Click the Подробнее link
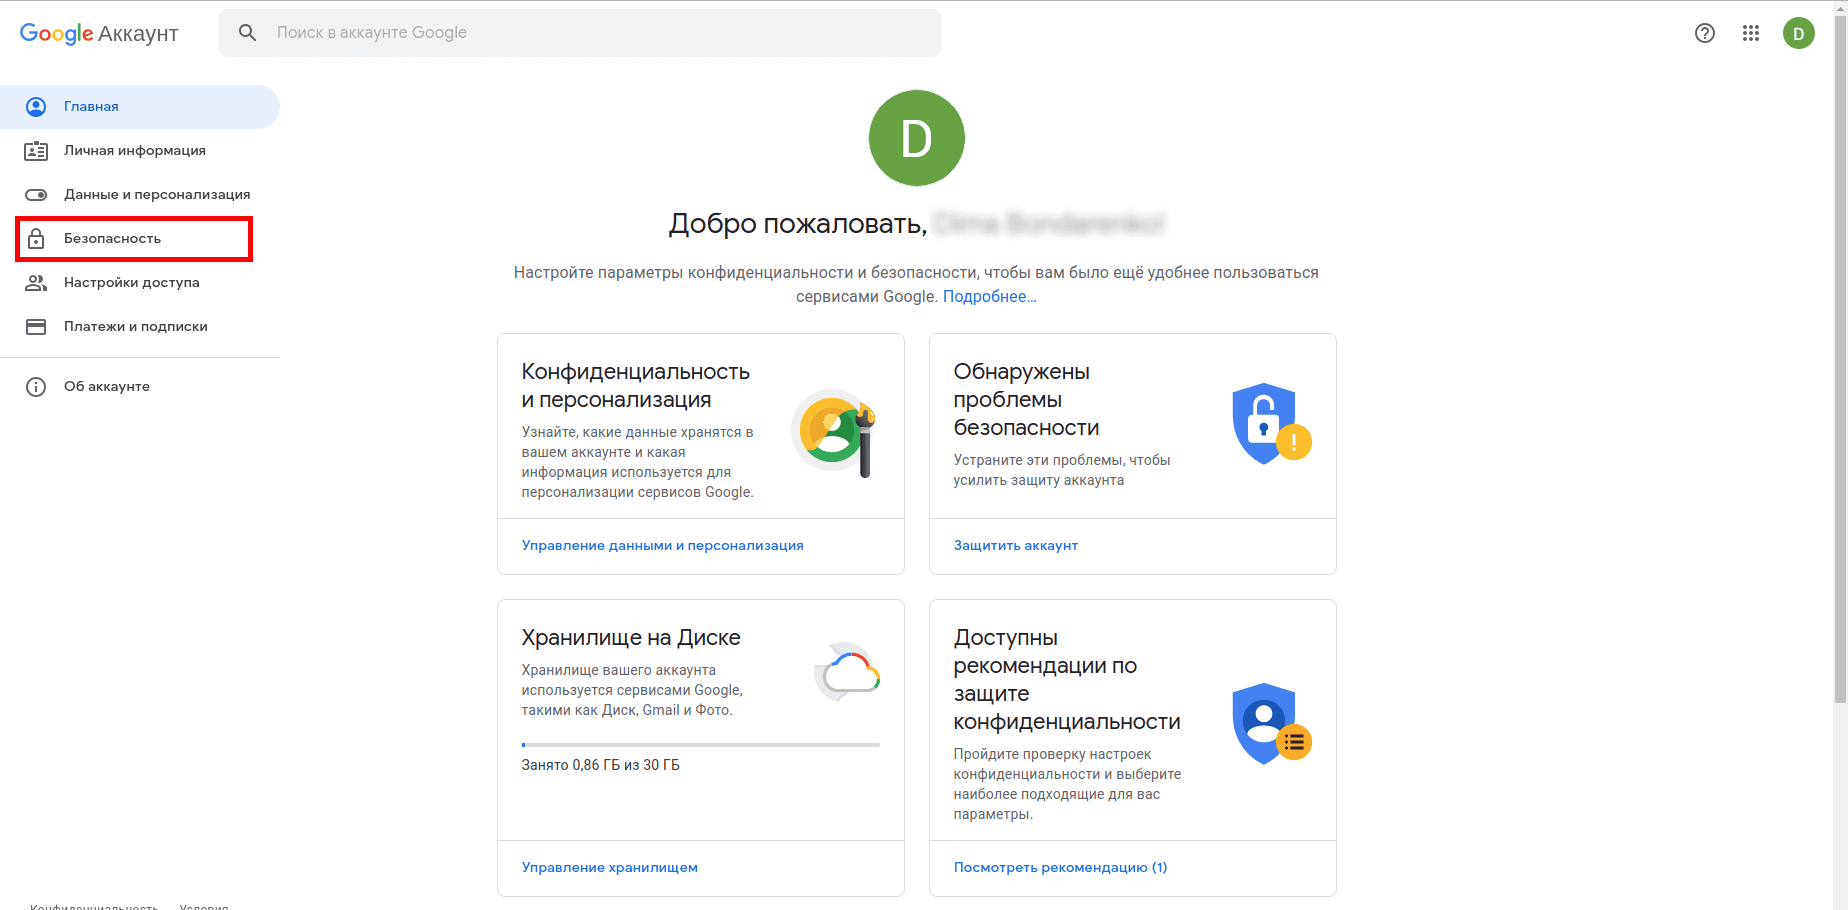This screenshot has width=1848, height=910. click(x=989, y=297)
